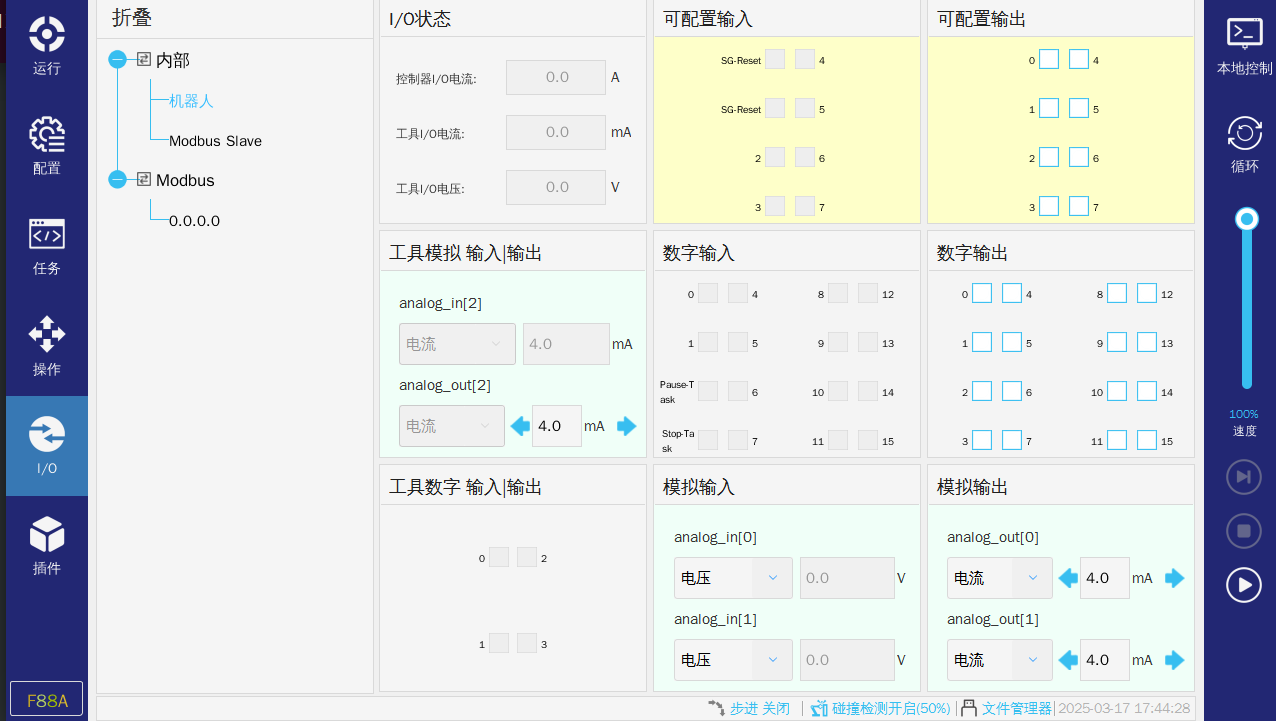Open the 任务 task code icon
The width and height of the screenshot is (1276, 721).
coord(46,235)
